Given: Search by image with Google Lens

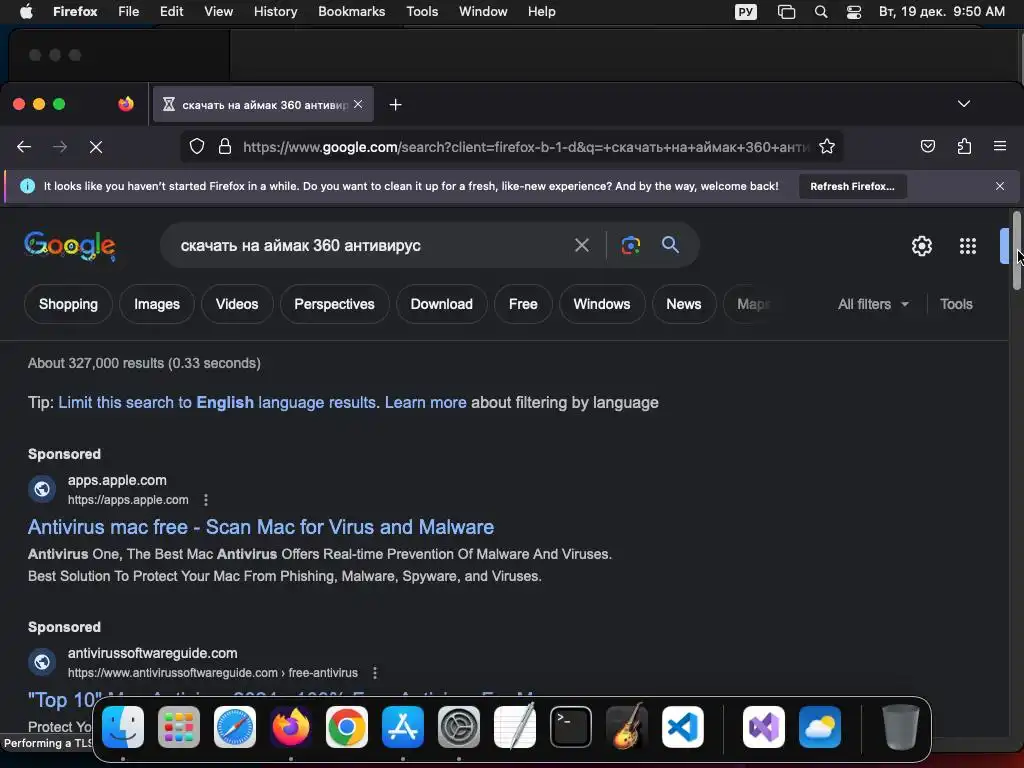Looking at the screenshot, I should pyautogui.click(x=630, y=245).
